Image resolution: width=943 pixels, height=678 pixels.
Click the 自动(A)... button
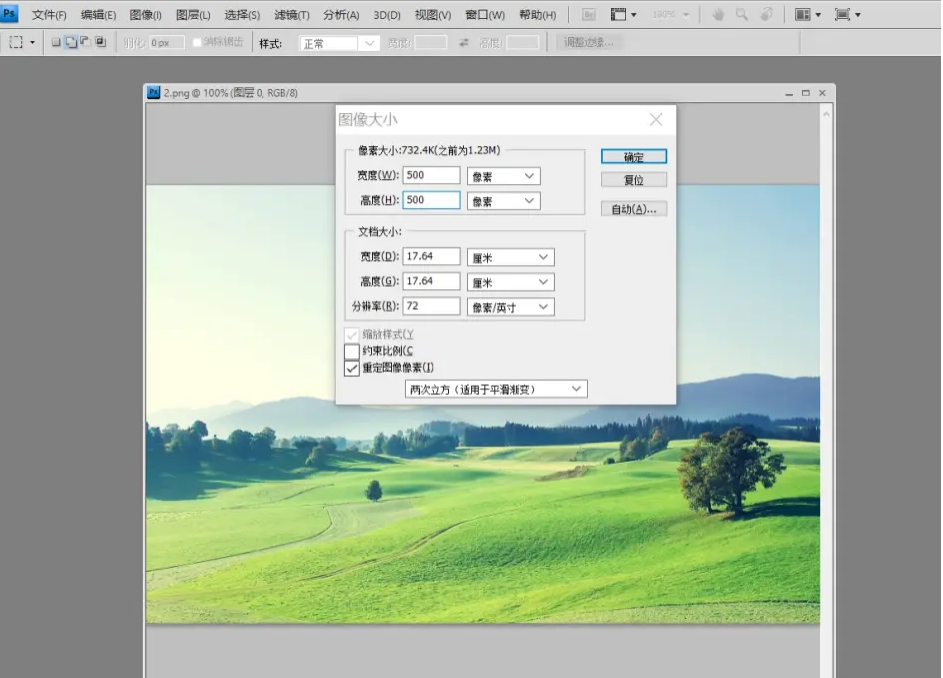[634, 209]
